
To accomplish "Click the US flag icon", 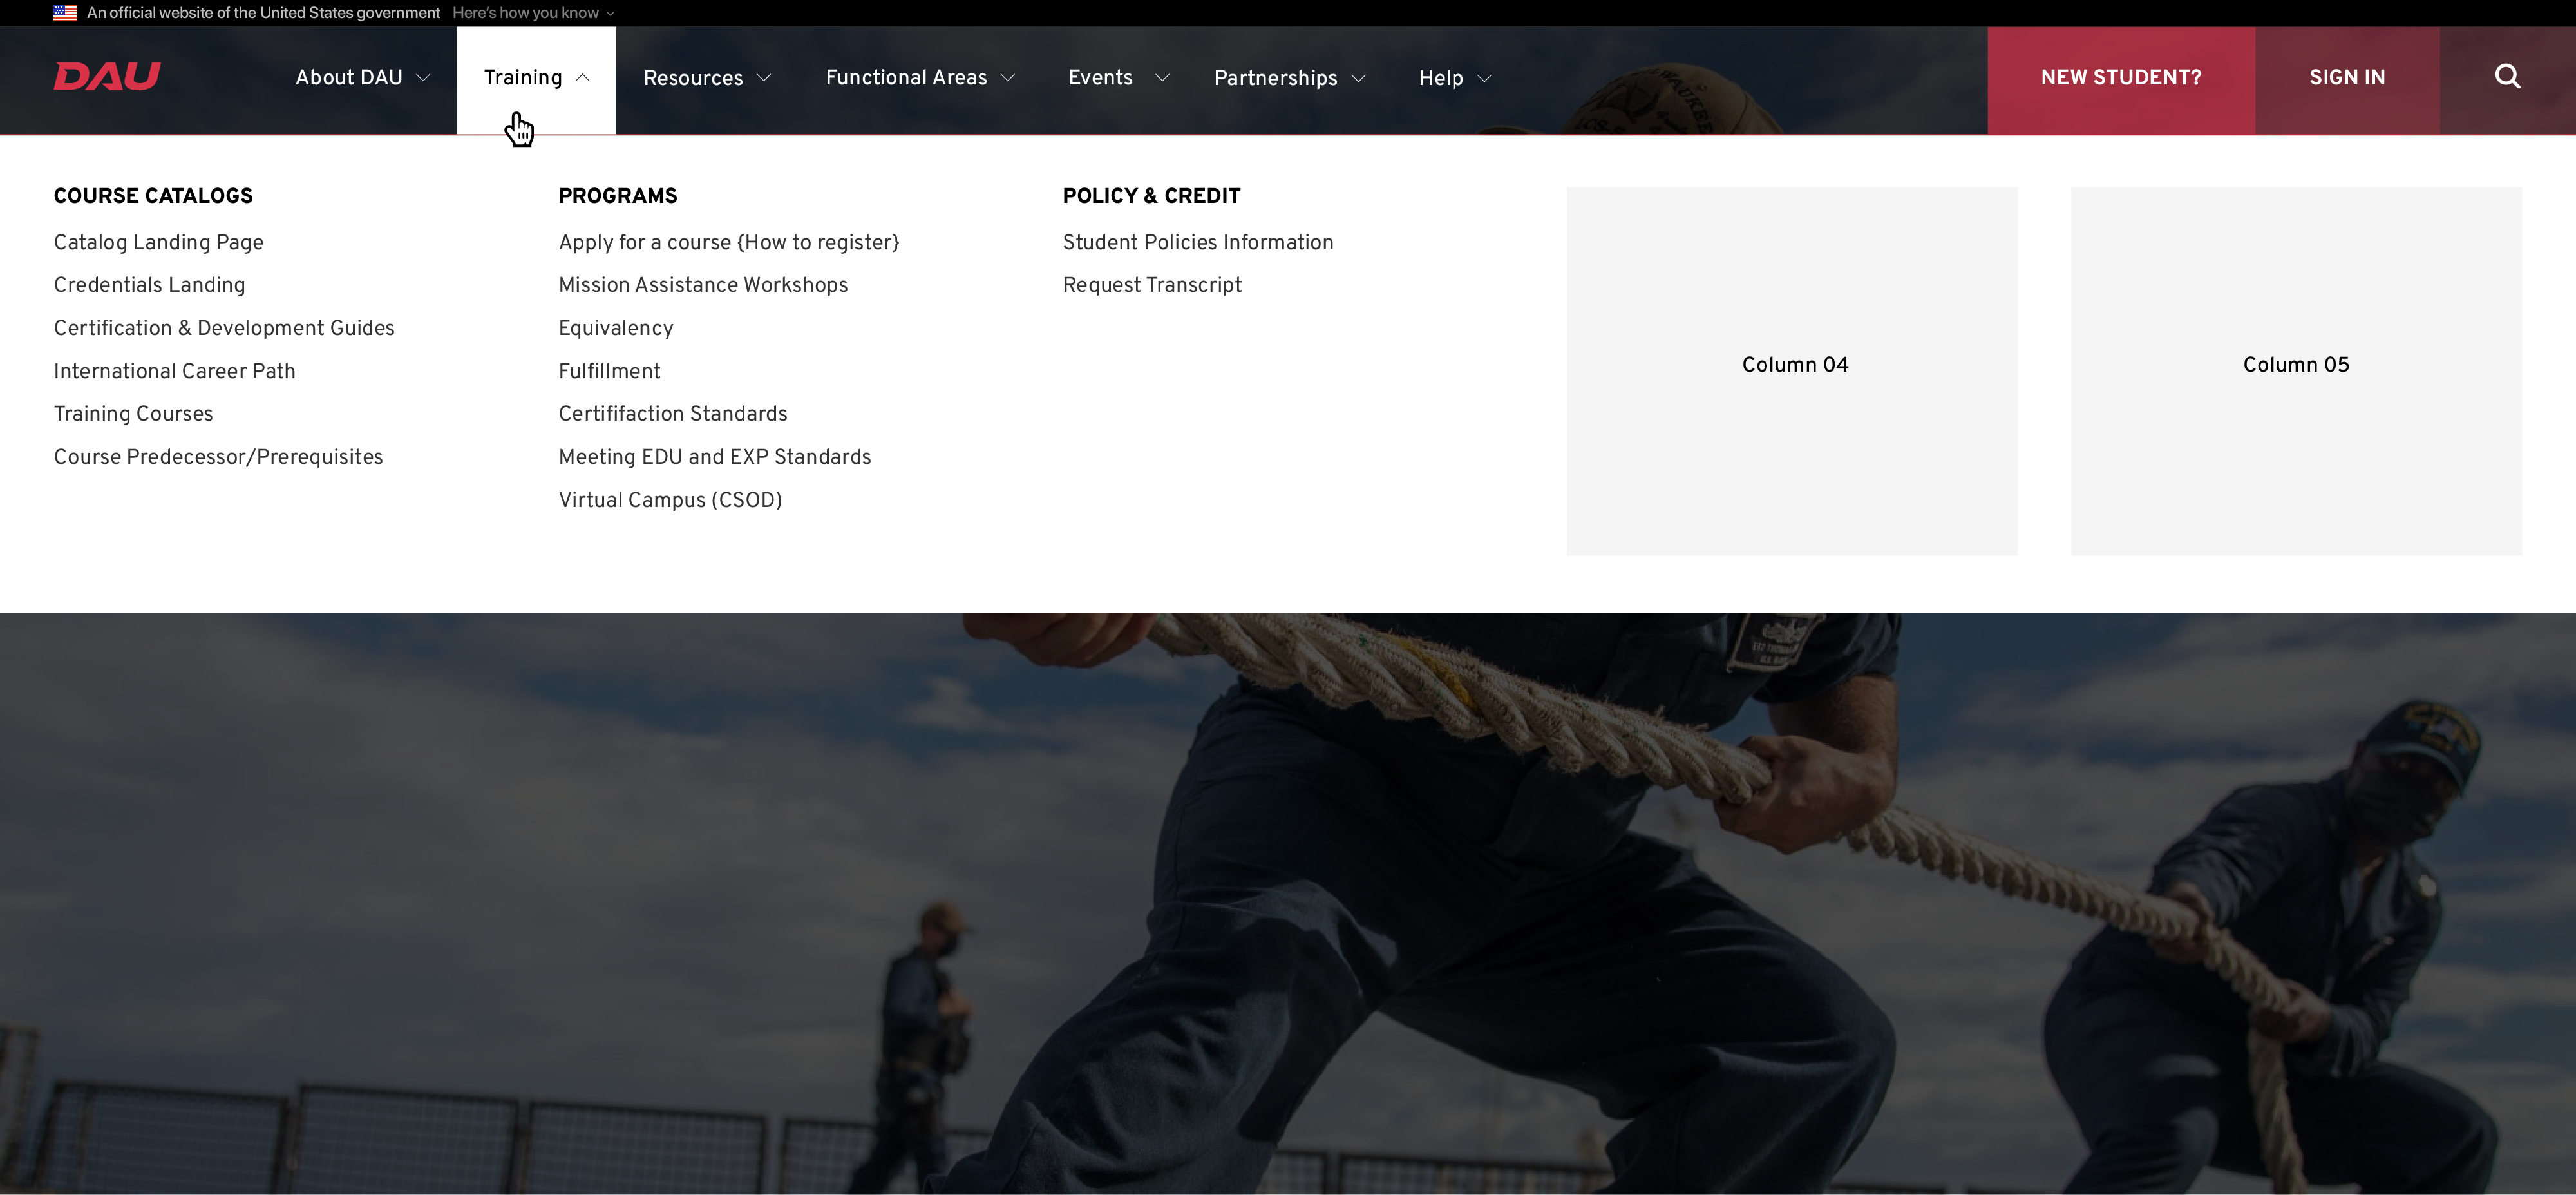I will 65,13.
